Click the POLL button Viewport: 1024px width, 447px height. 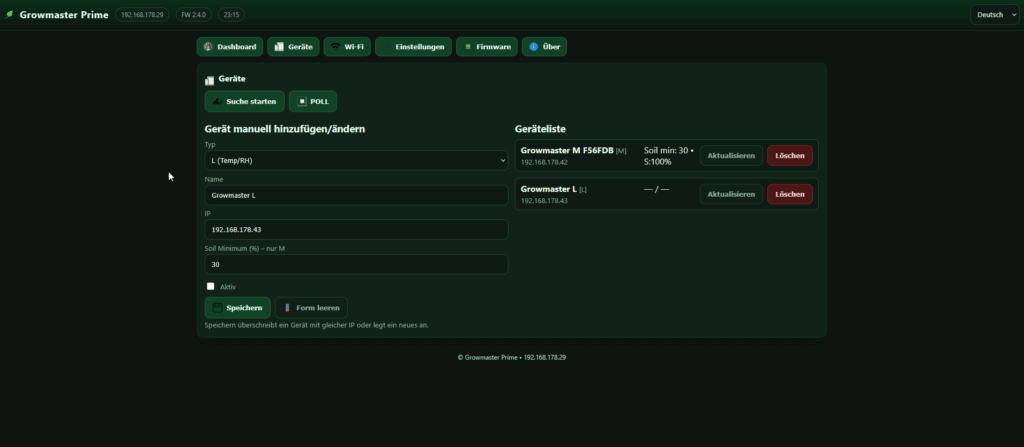point(313,101)
